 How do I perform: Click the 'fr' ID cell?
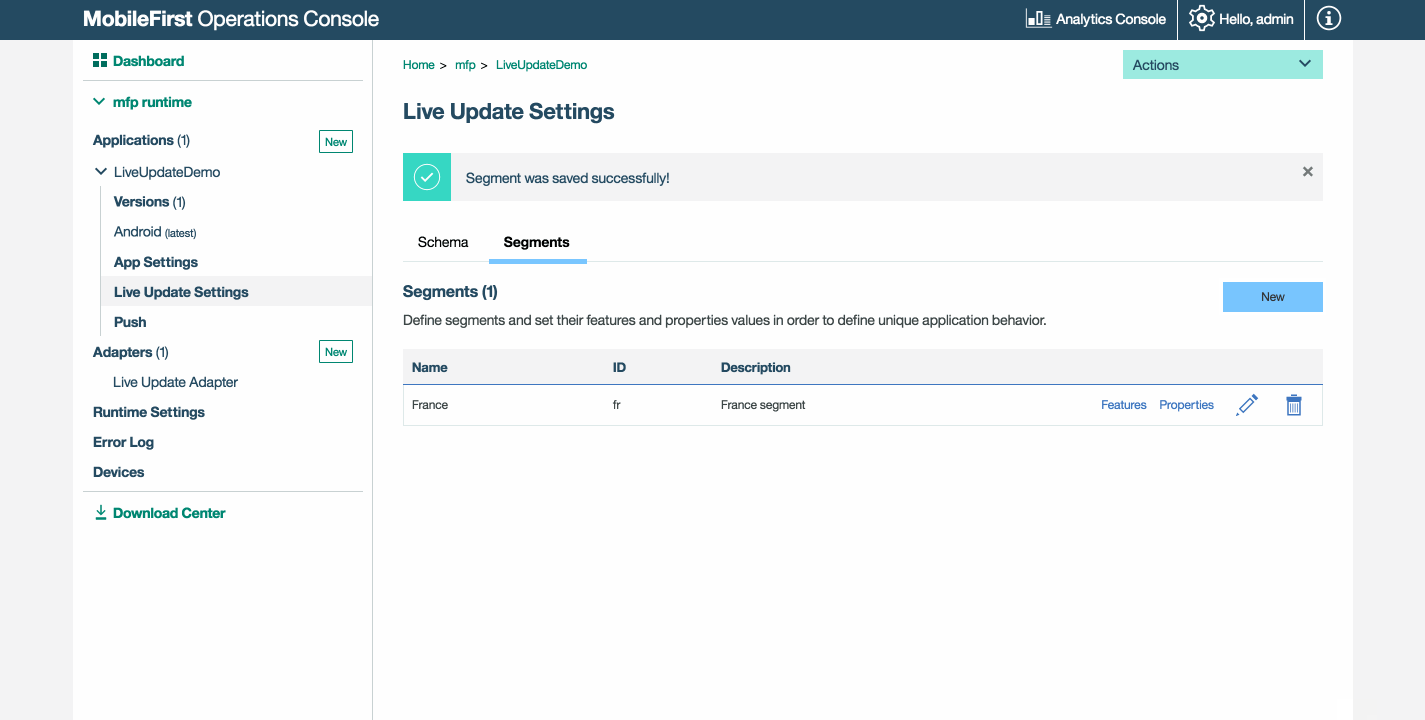tap(617, 405)
